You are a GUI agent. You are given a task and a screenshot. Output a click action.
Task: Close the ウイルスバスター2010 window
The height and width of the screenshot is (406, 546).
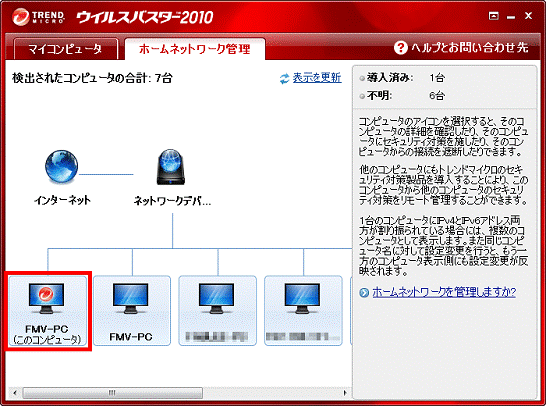tap(528, 16)
